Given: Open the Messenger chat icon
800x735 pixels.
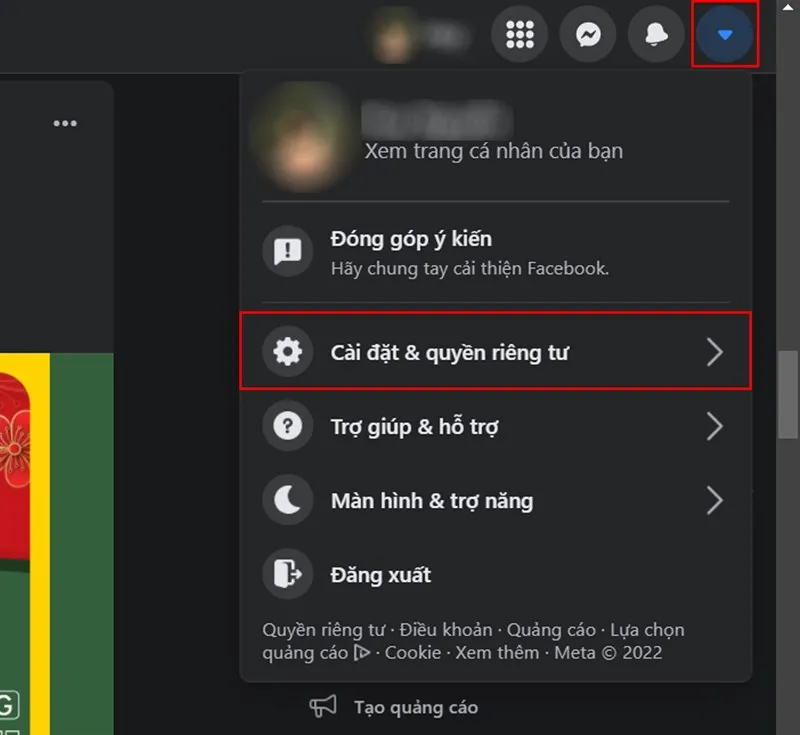Looking at the screenshot, I should [588, 35].
